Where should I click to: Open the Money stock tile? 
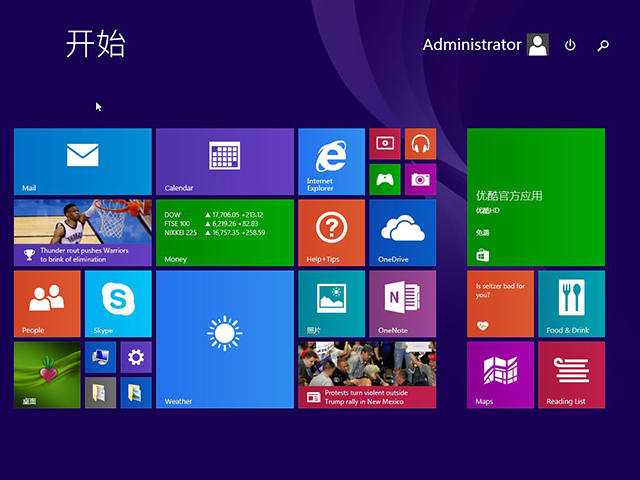coord(225,233)
